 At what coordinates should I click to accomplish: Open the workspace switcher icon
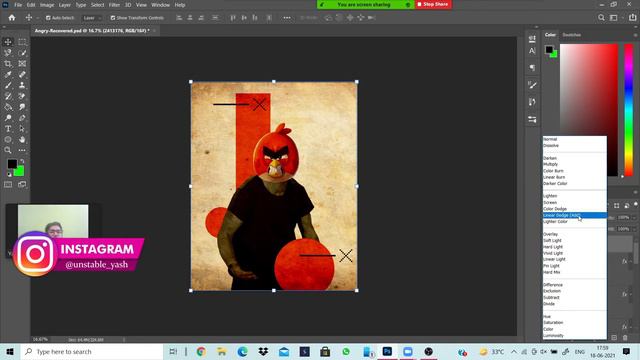[x=614, y=18]
